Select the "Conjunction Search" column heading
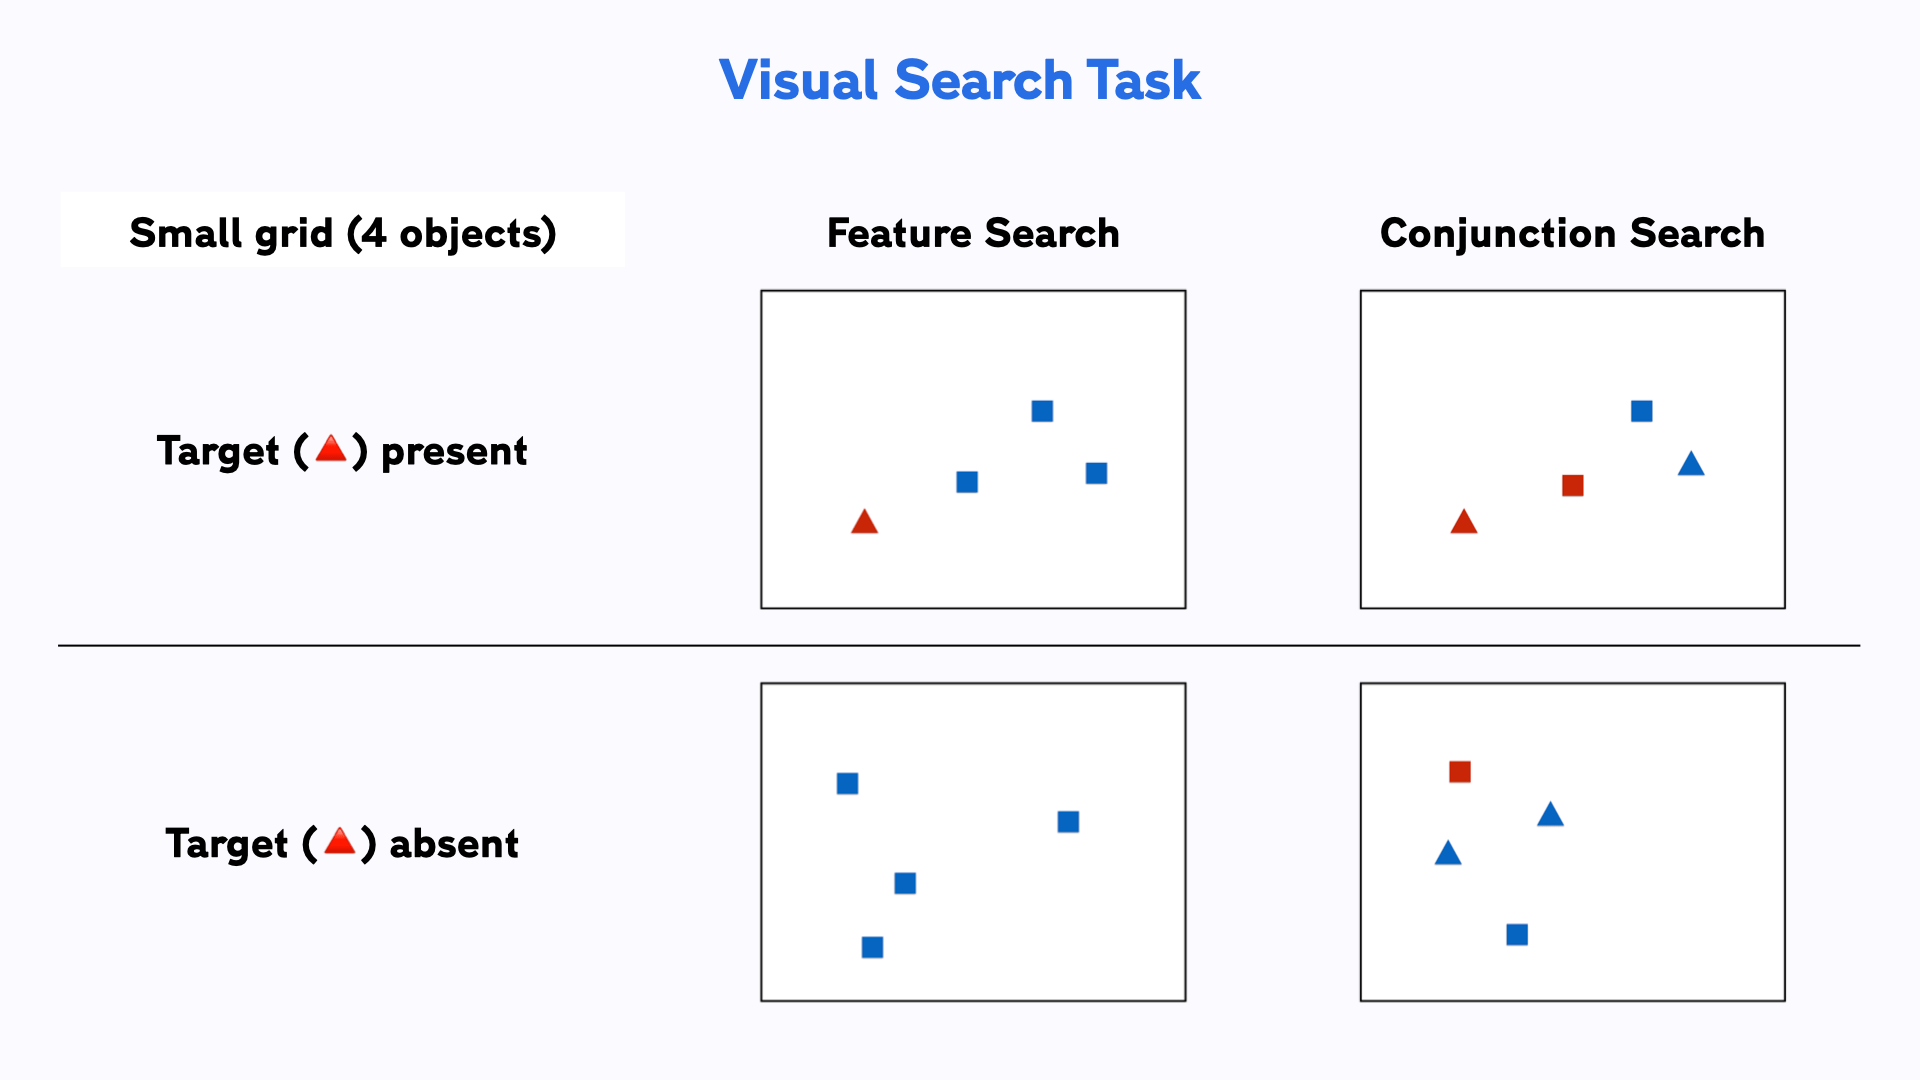This screenshot has height=1080, width=1920. point(1572,233)
